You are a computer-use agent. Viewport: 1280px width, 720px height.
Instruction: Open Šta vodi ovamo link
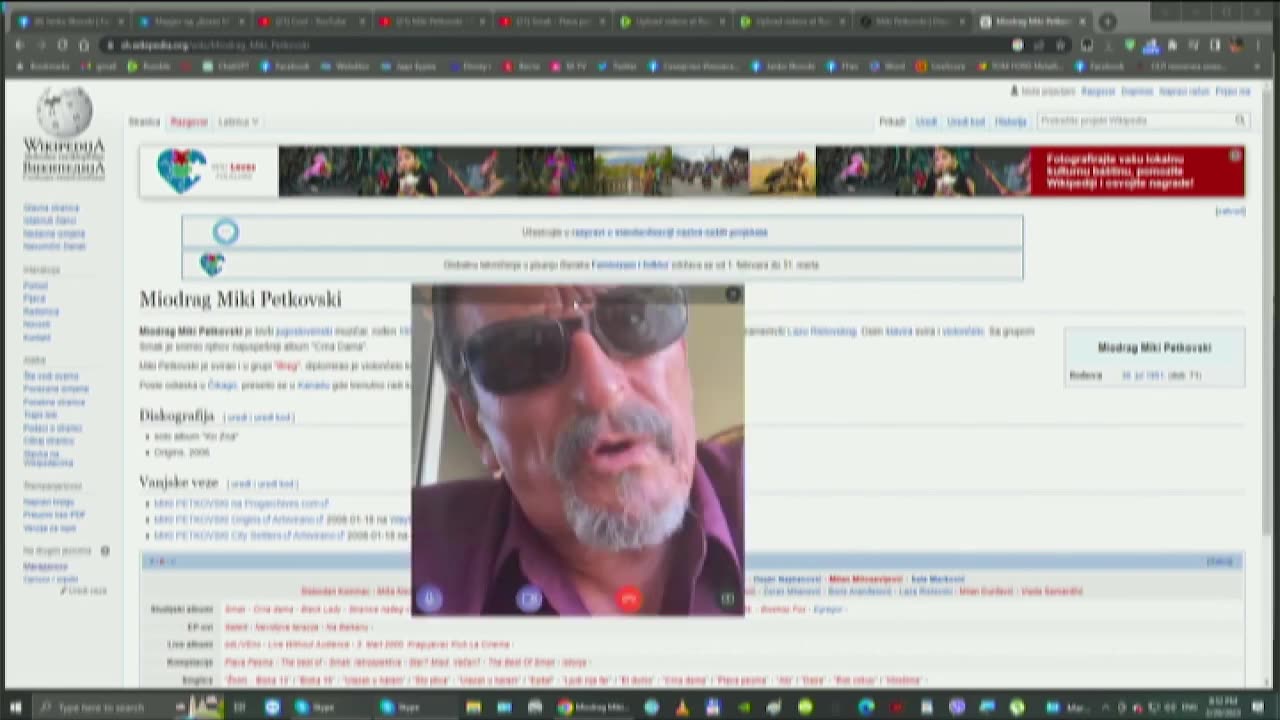click(50, 376)
